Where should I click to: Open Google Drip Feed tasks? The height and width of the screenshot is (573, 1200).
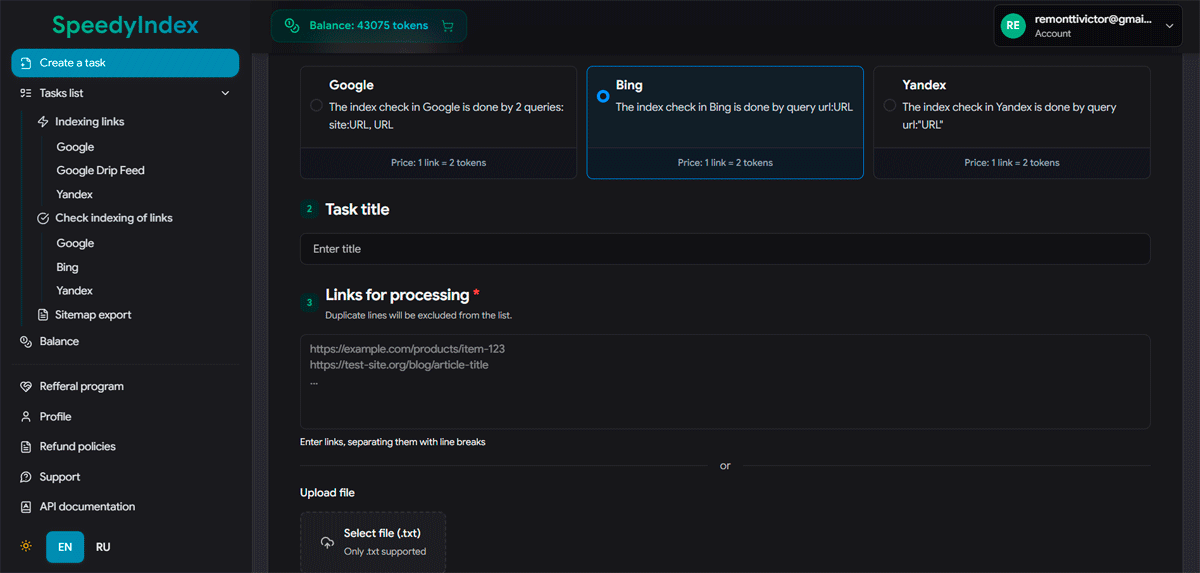(100, 171)
